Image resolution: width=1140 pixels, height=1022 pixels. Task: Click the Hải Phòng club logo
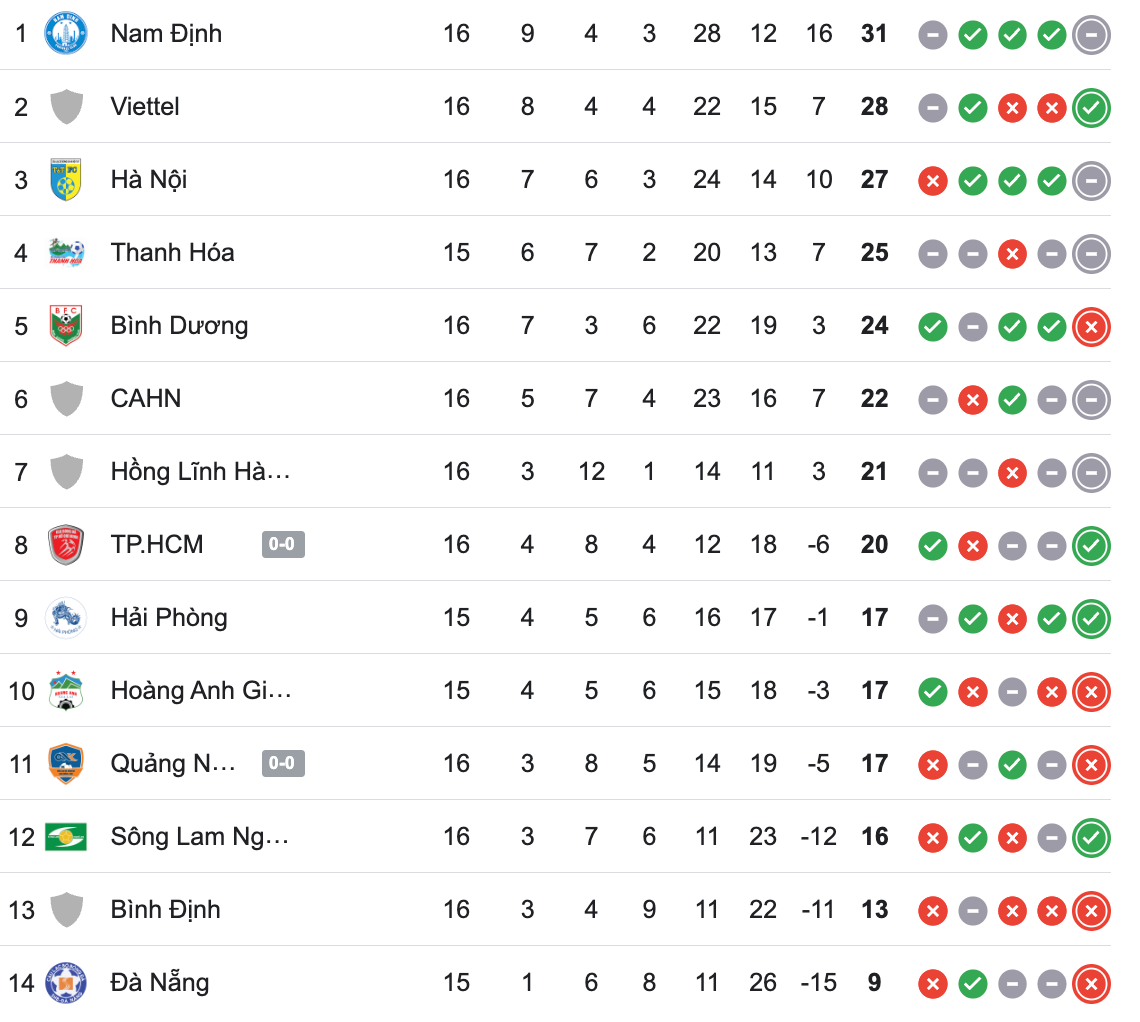(66, 618)
